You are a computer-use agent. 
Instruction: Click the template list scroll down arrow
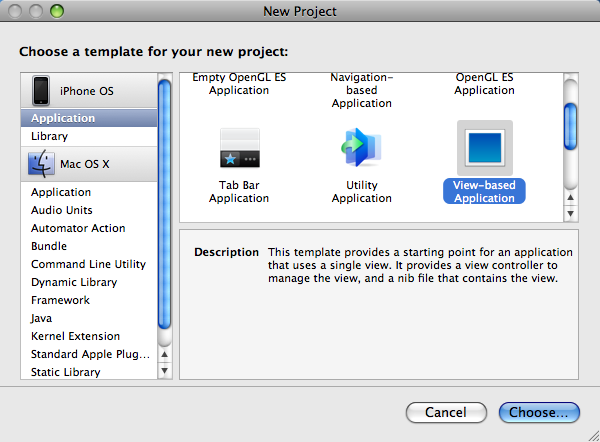(570, 213)
